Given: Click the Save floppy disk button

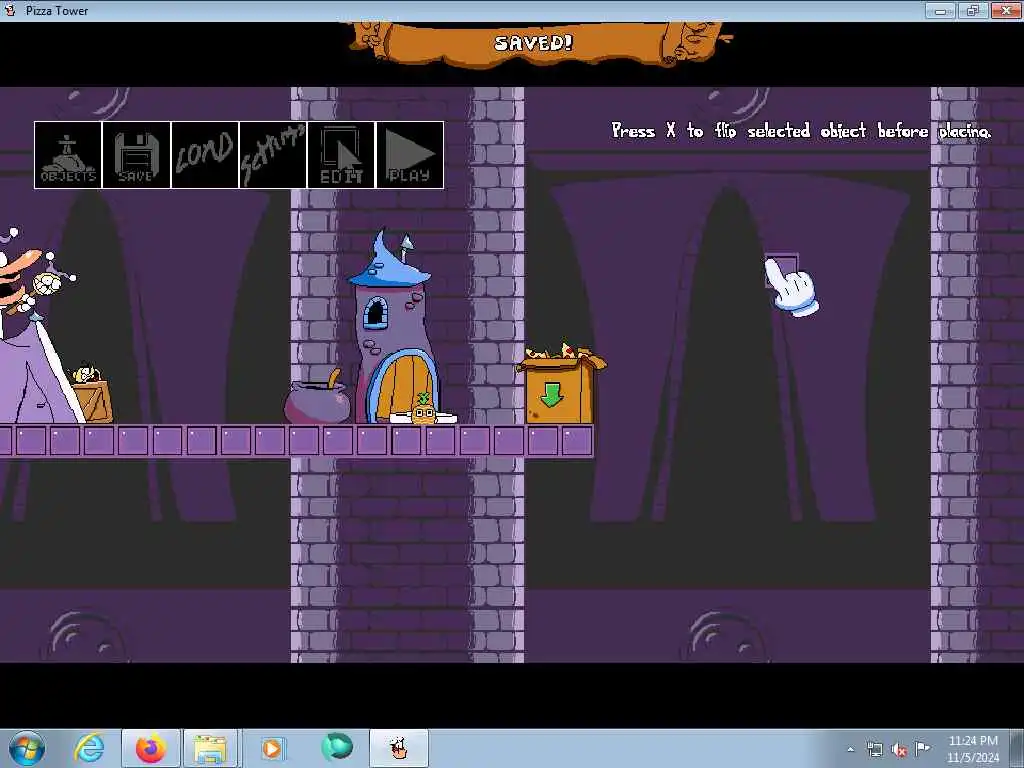Looking at the screenshot, I should [136, 155].
